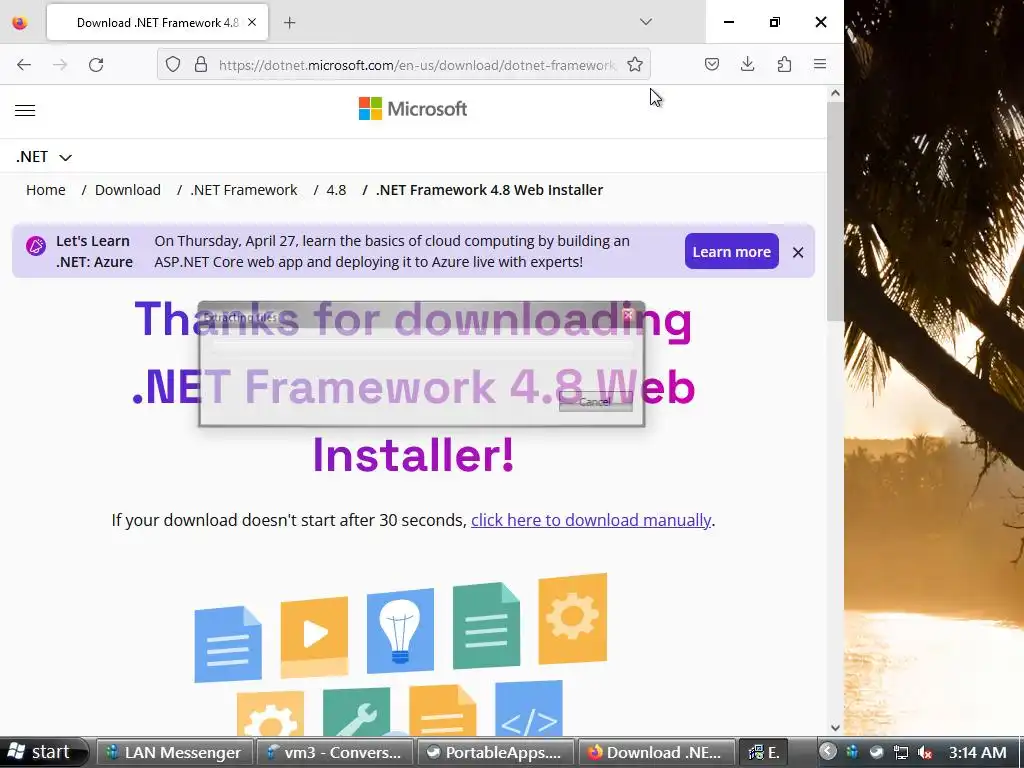1024x768 pixels.
Task: Go to .NET Framework breadcrumb
Action: click(244, 190)
